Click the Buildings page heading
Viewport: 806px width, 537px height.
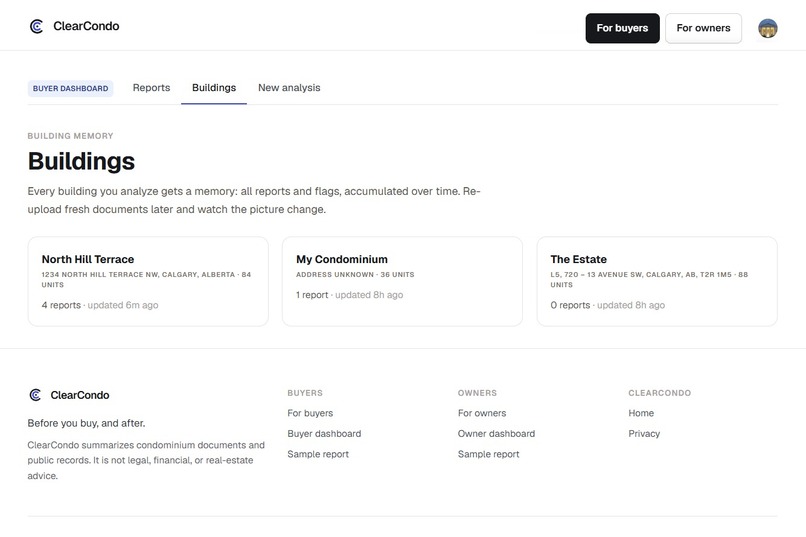tap(81, 161)
